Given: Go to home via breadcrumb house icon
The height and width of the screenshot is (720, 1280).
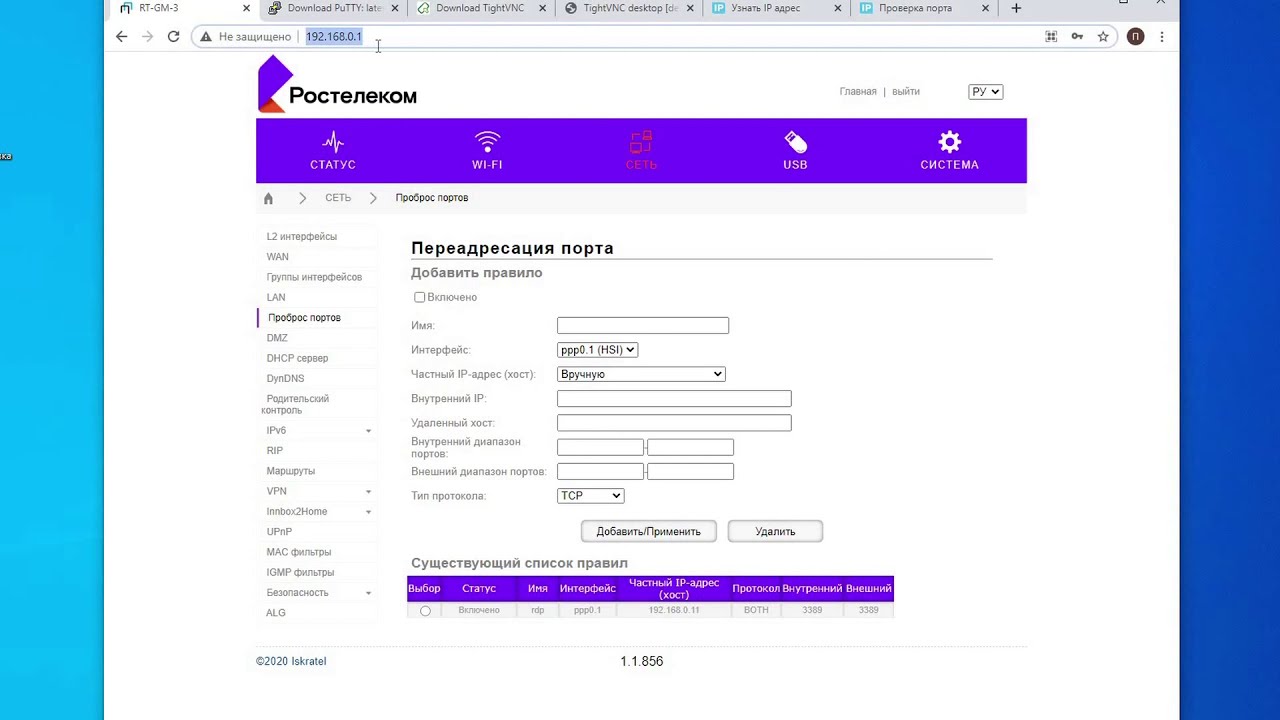Looking at the screenshot, I should [x=268, y=198].
